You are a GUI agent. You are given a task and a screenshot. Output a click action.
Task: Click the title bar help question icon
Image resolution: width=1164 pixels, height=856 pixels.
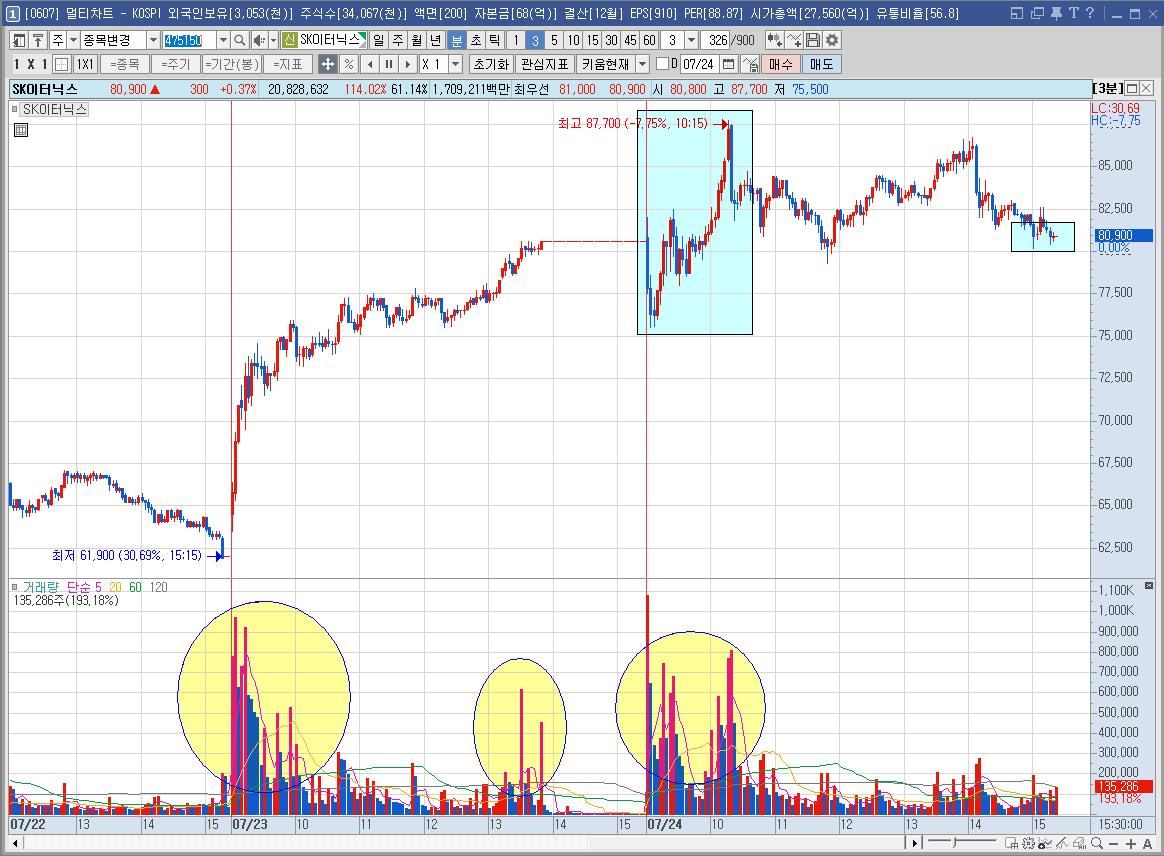pyautogui.click(x=1090, y=13)
